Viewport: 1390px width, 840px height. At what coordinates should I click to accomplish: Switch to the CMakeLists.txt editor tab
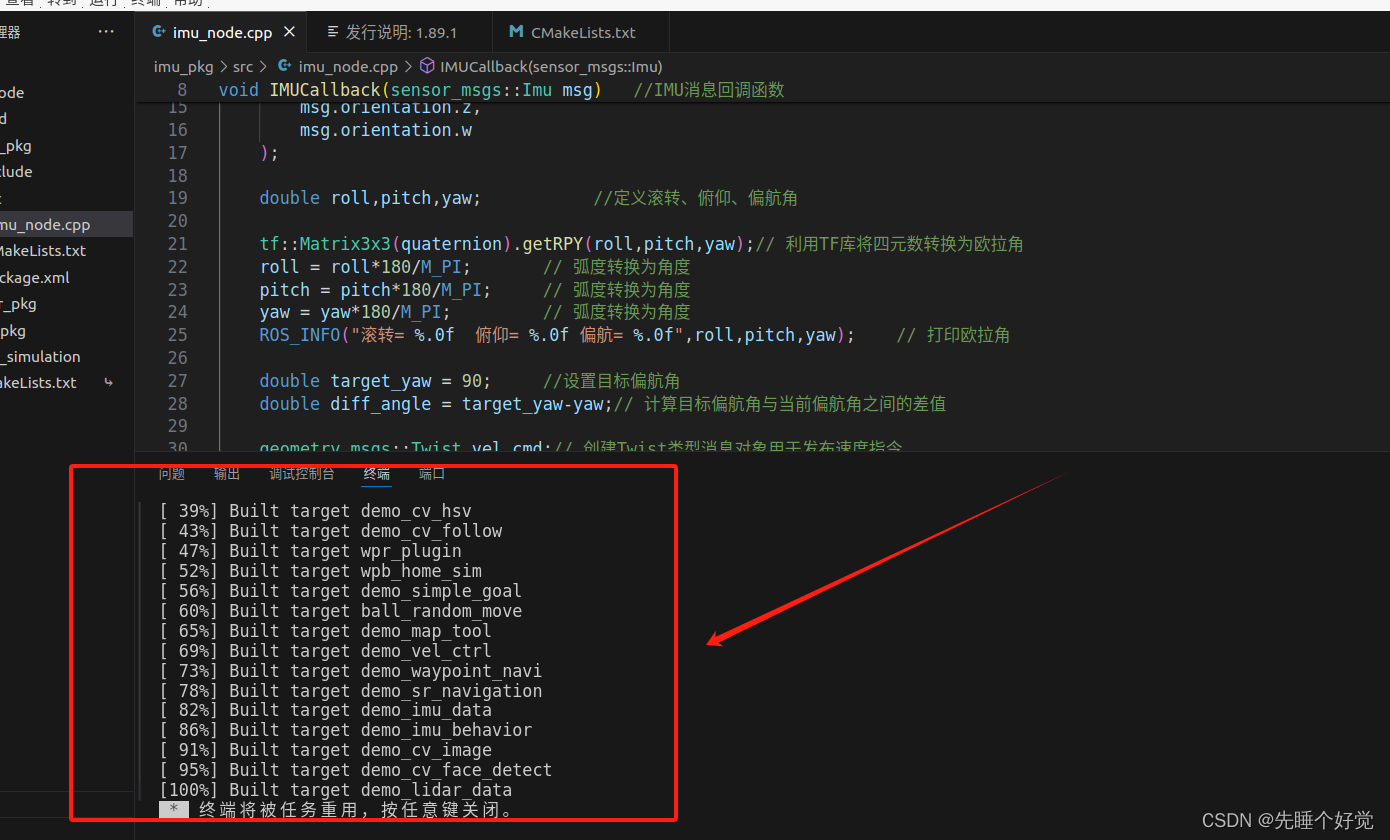583,32
